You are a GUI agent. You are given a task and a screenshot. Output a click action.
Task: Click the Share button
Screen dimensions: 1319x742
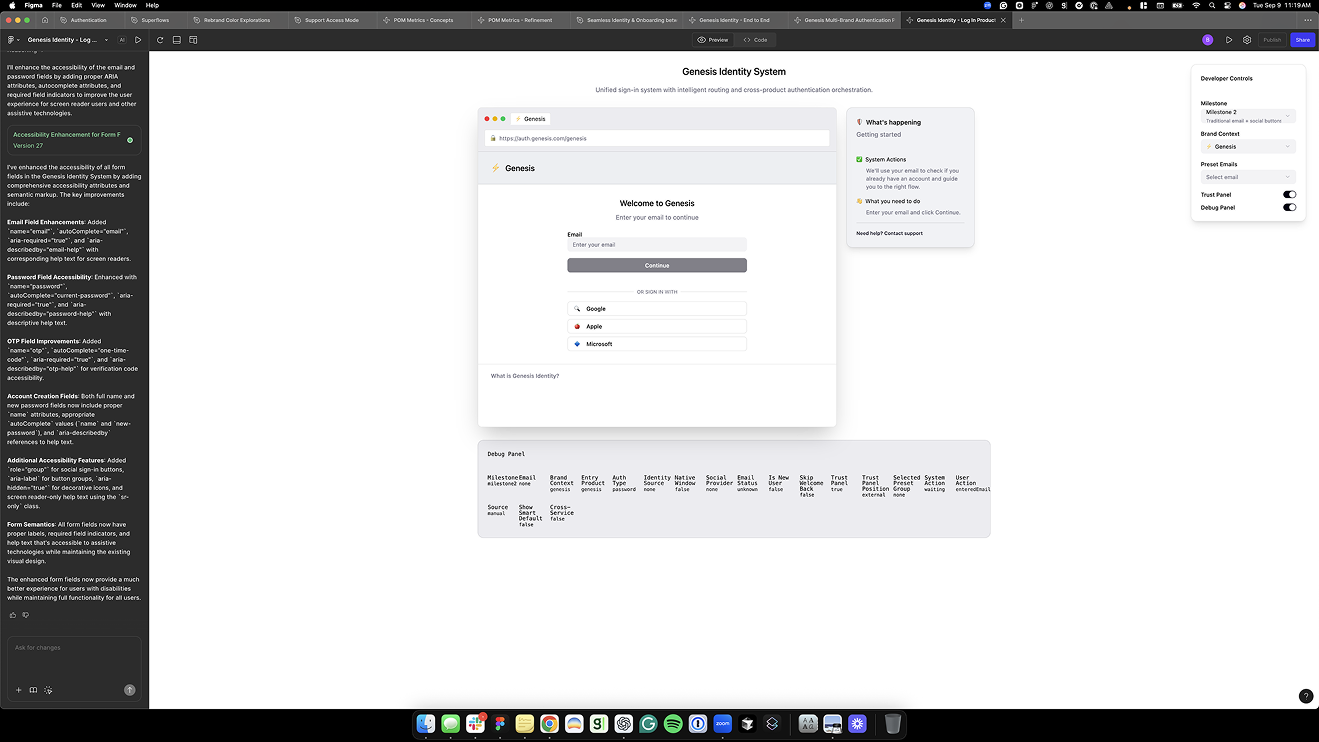pyautogui.click(x=1302, y=40)
